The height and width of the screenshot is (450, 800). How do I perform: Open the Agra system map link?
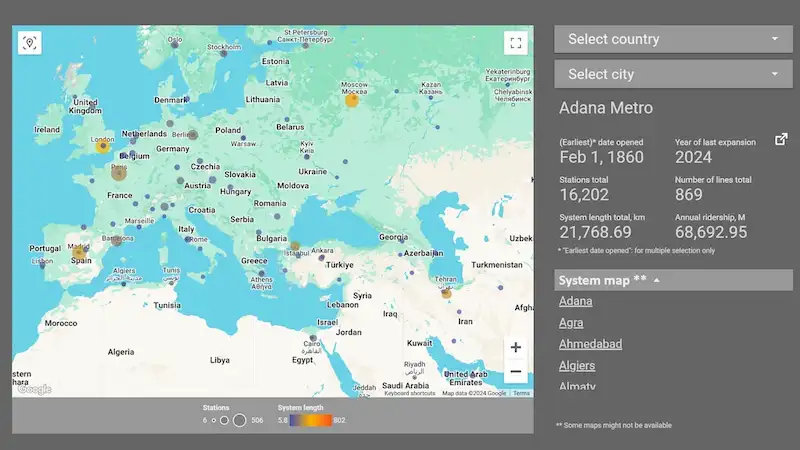point(571,322)
